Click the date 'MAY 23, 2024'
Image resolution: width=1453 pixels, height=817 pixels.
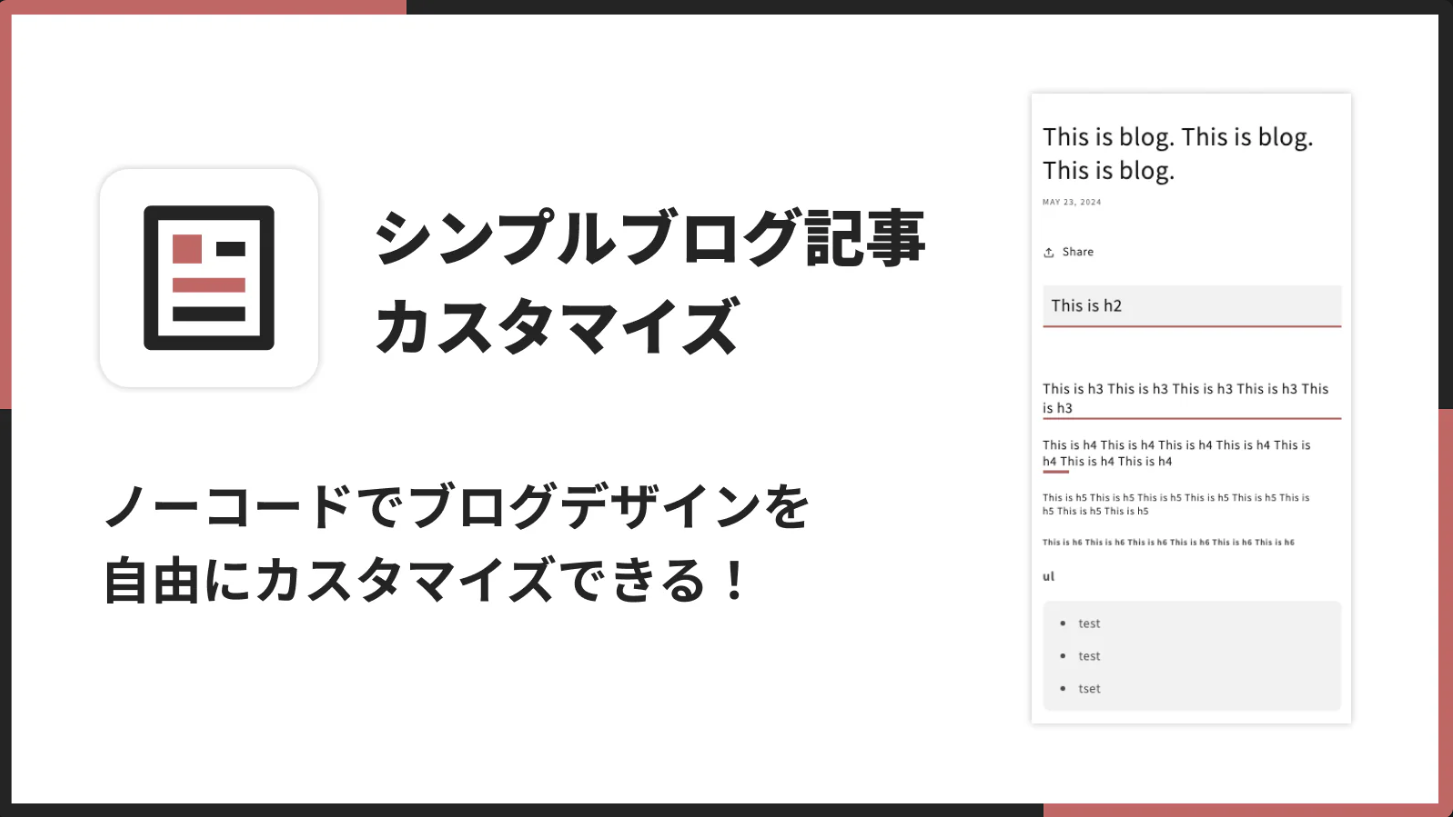tap(1072, 202)
